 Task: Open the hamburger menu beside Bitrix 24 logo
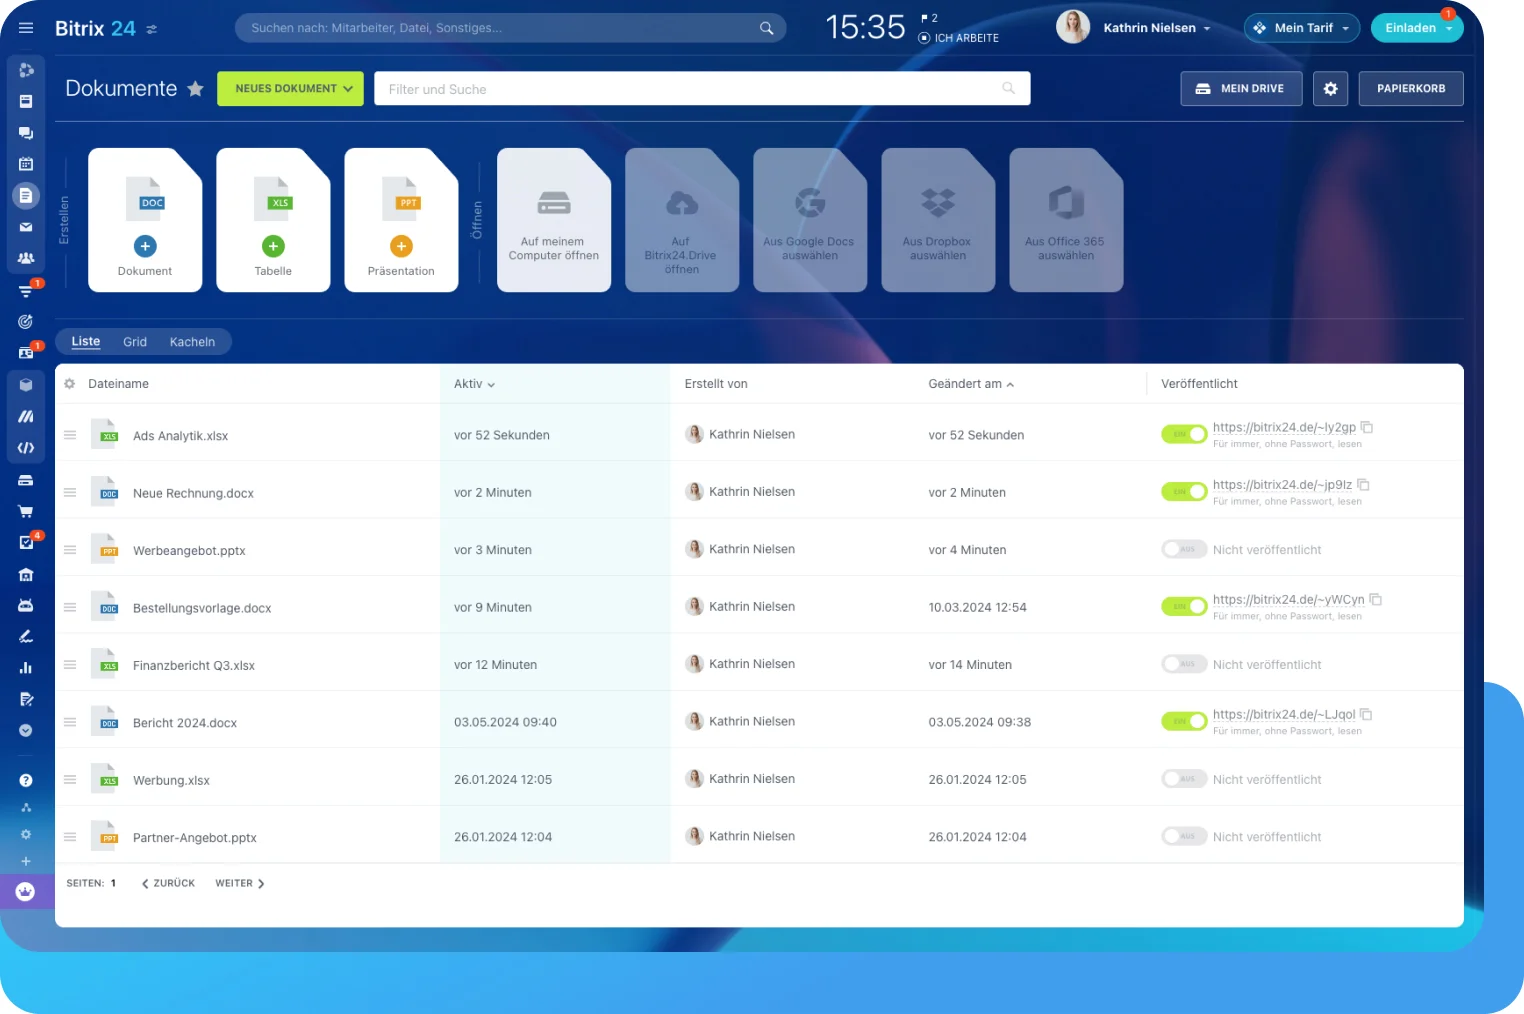point(26,28)
